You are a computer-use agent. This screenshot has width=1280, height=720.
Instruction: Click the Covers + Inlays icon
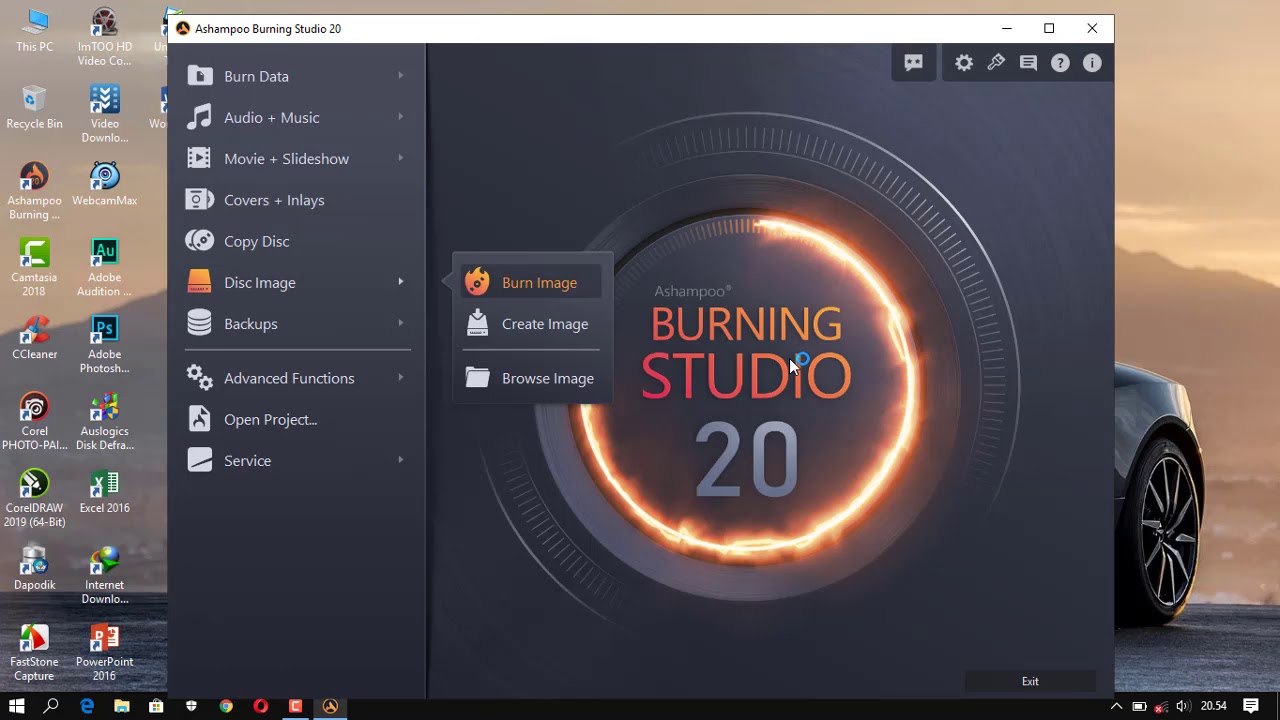coord(200,200)
